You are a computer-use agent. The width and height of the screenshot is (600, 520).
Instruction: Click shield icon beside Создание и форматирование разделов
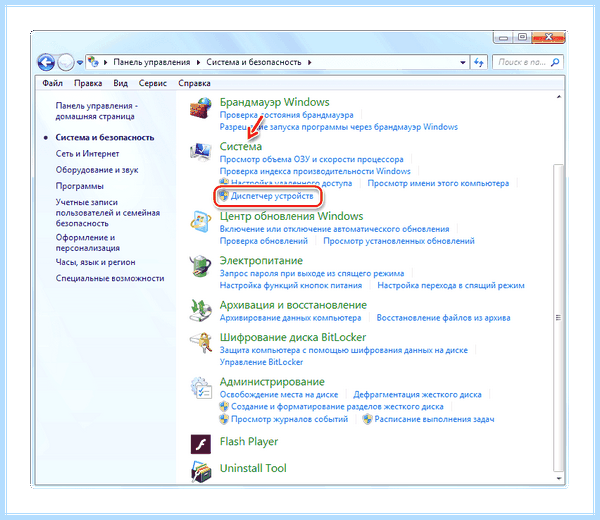coord(224,406)
